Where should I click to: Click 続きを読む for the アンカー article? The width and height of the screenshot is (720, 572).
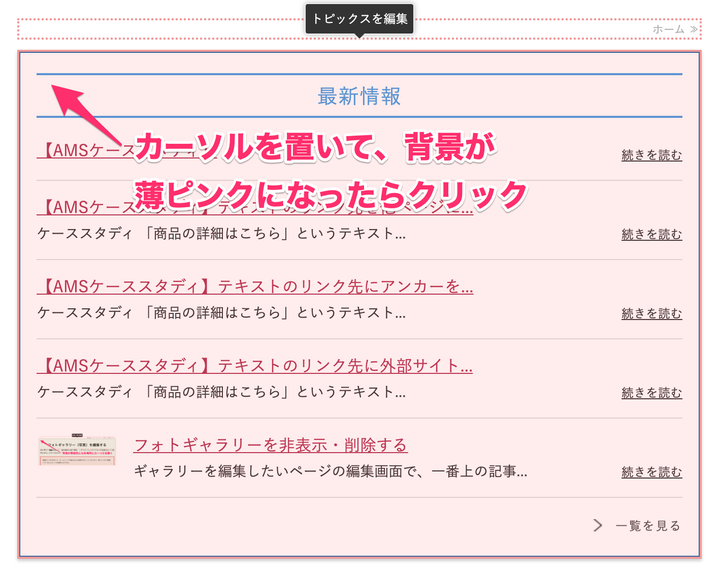pos(652,313)
